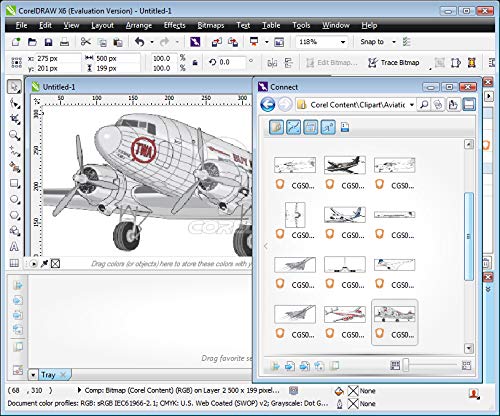Copy the selection to the clipboard
This screenshot has height=416, width=500.
102,42
